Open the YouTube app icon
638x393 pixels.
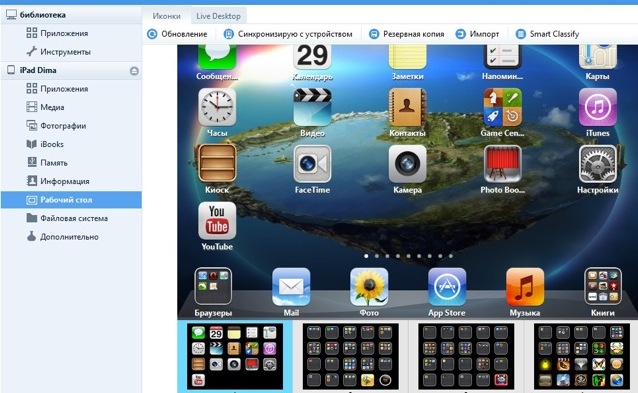[x=217, y=221]
